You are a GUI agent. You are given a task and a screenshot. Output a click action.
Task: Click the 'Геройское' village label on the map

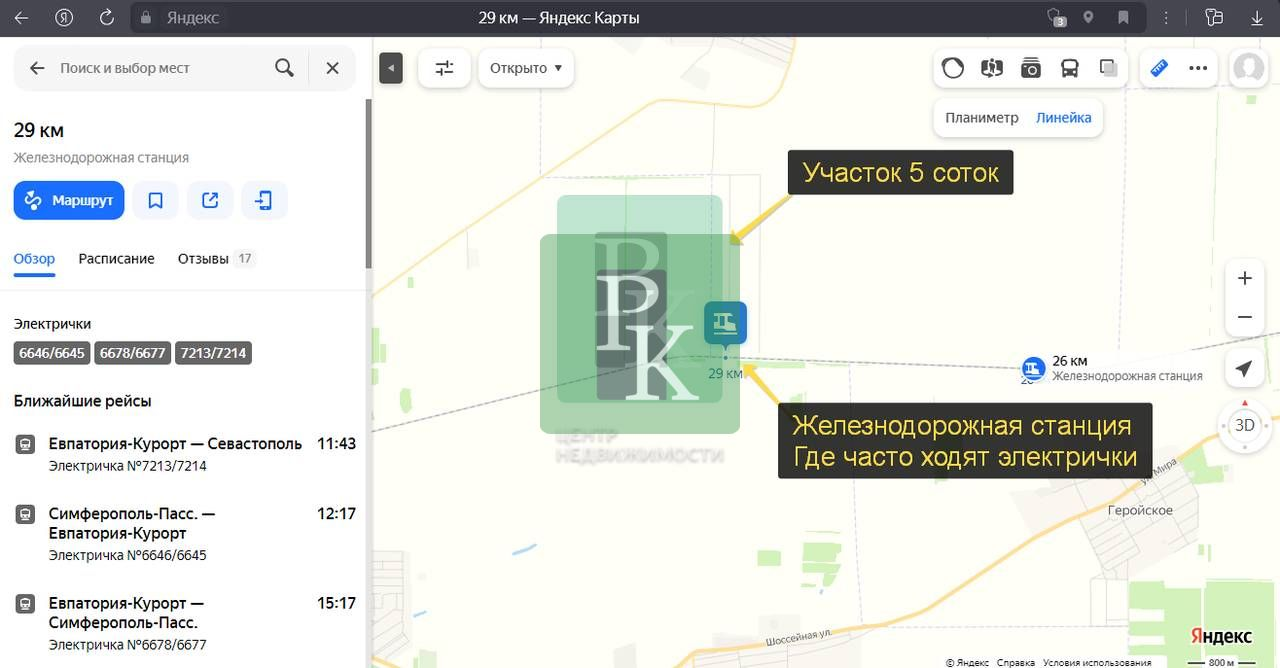tap(1140, 510)
